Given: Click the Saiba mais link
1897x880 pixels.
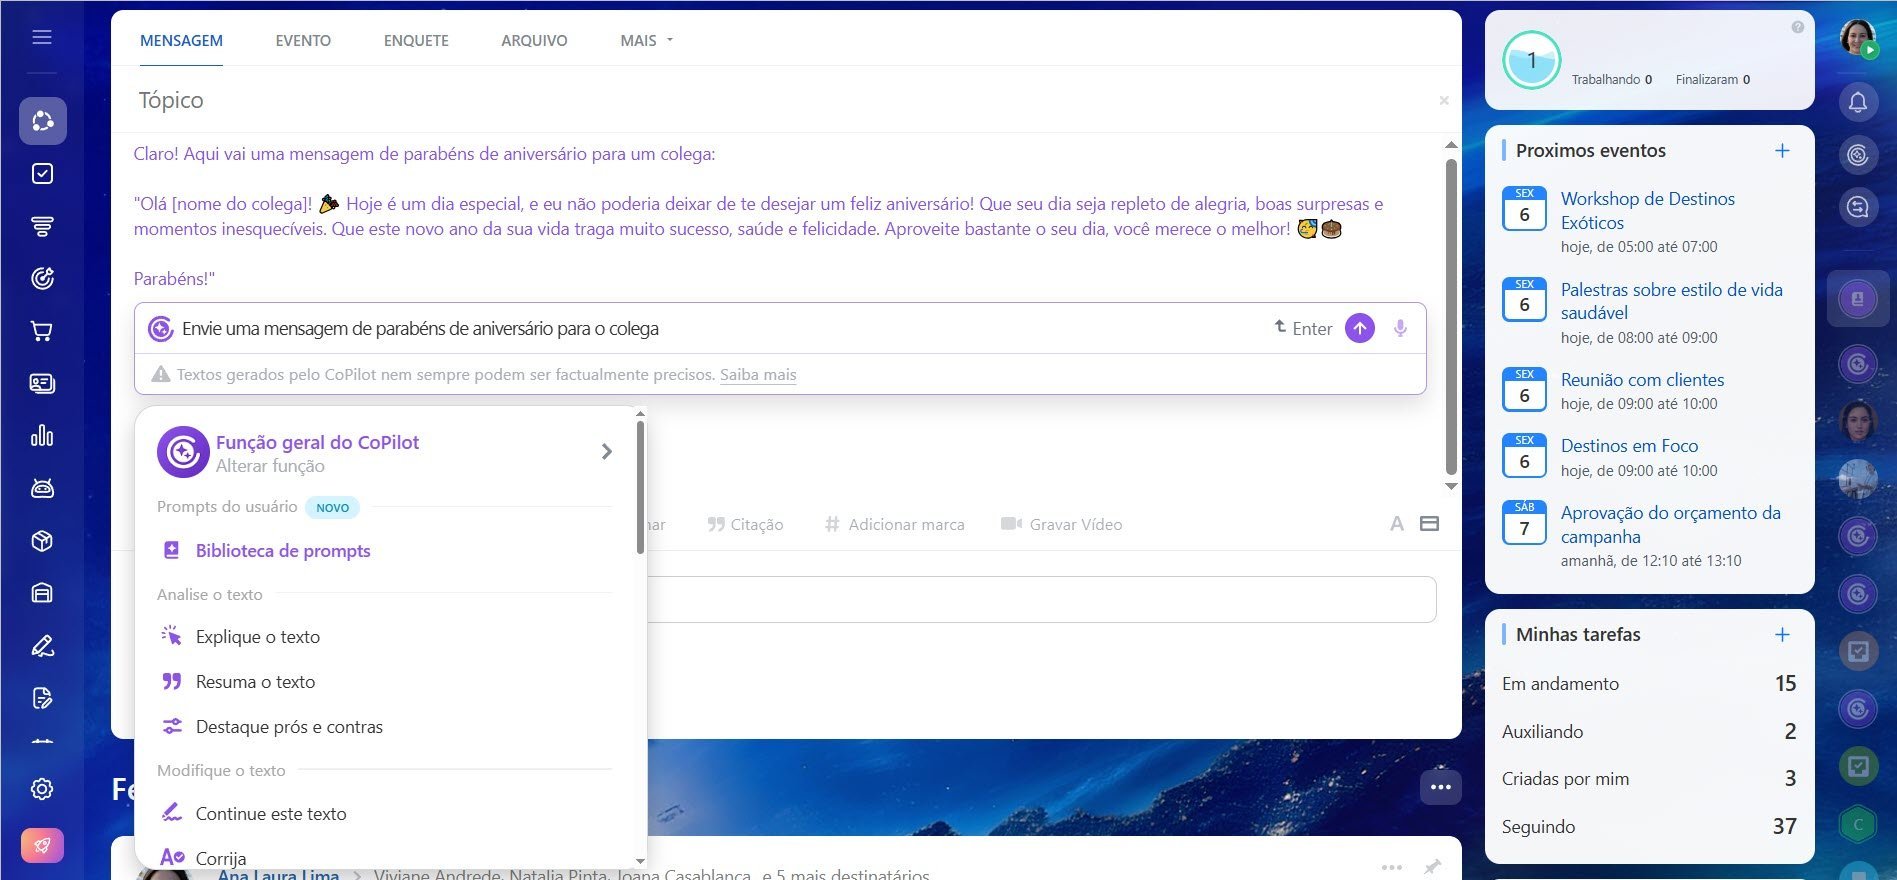Looking at the screenshot, I should 758,375.
